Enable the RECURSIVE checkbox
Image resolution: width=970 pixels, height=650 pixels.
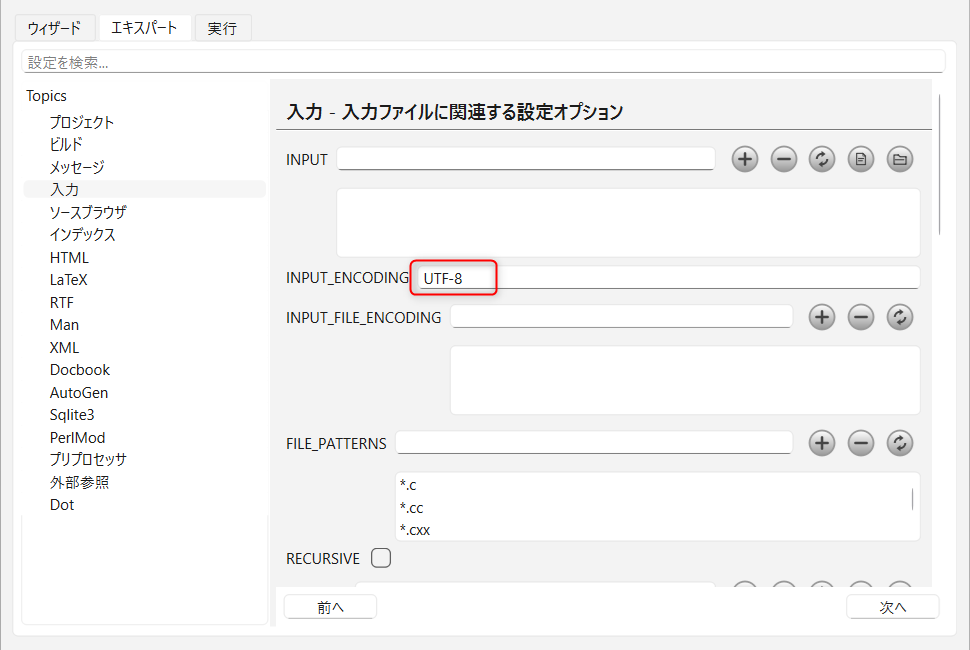381,558
